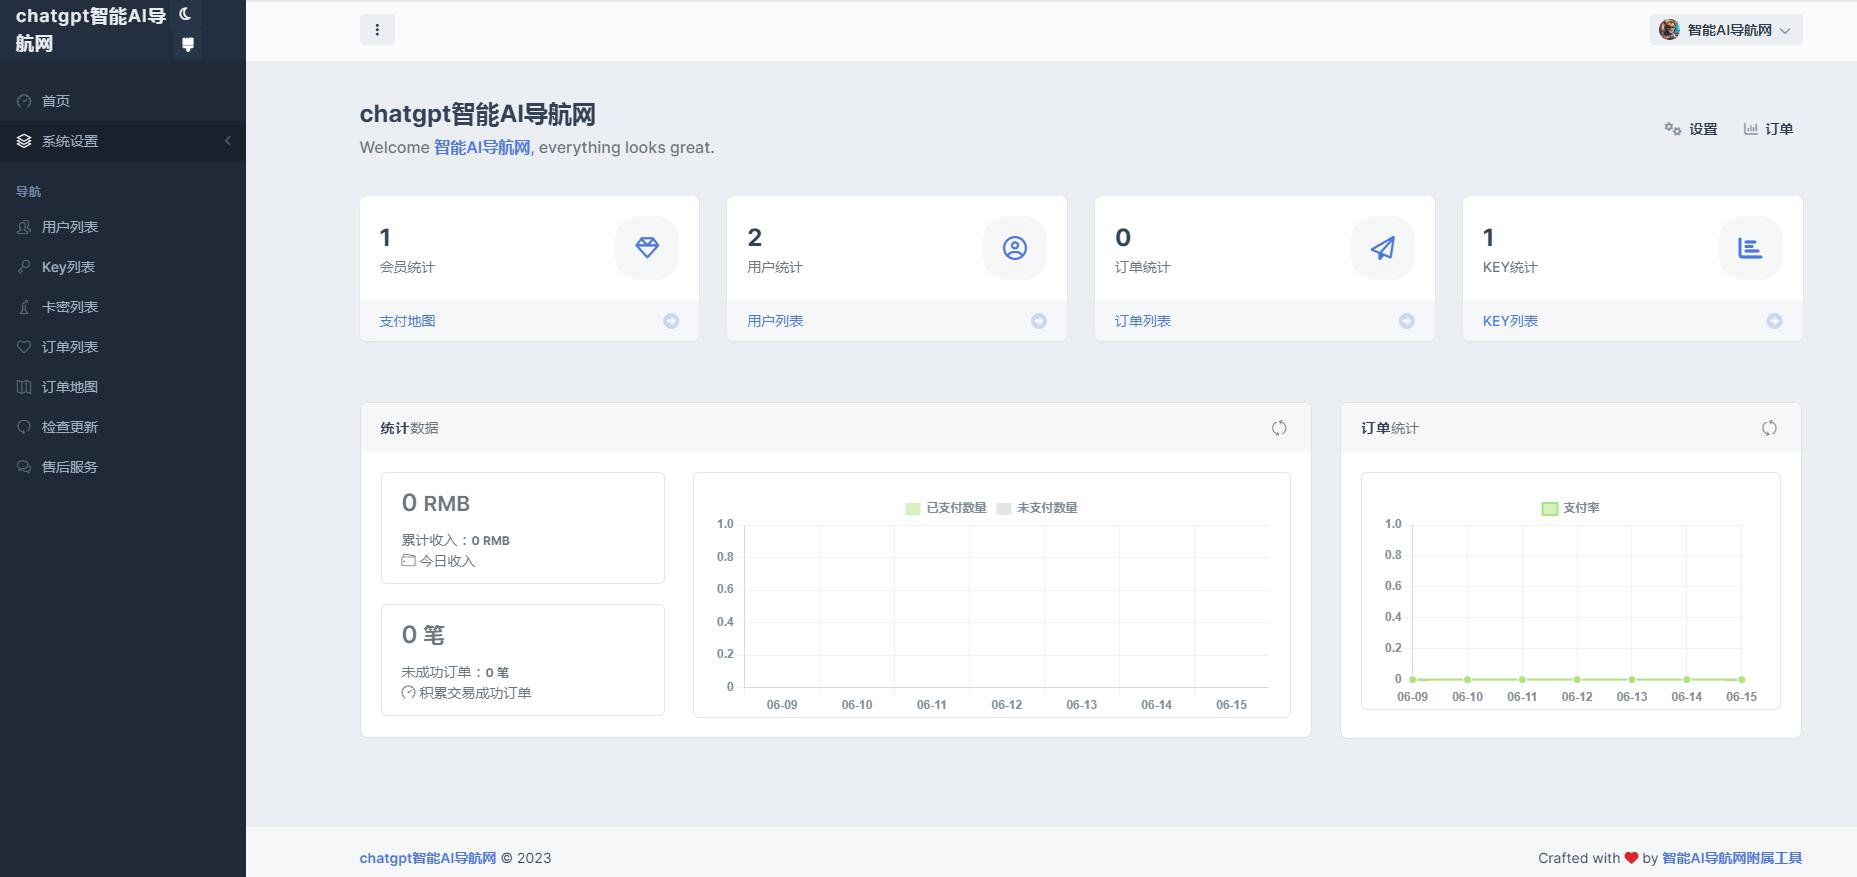This screenshot has width=1857, height=877.
Task: Click 设置 button with gears
Action: point(1691,129)
